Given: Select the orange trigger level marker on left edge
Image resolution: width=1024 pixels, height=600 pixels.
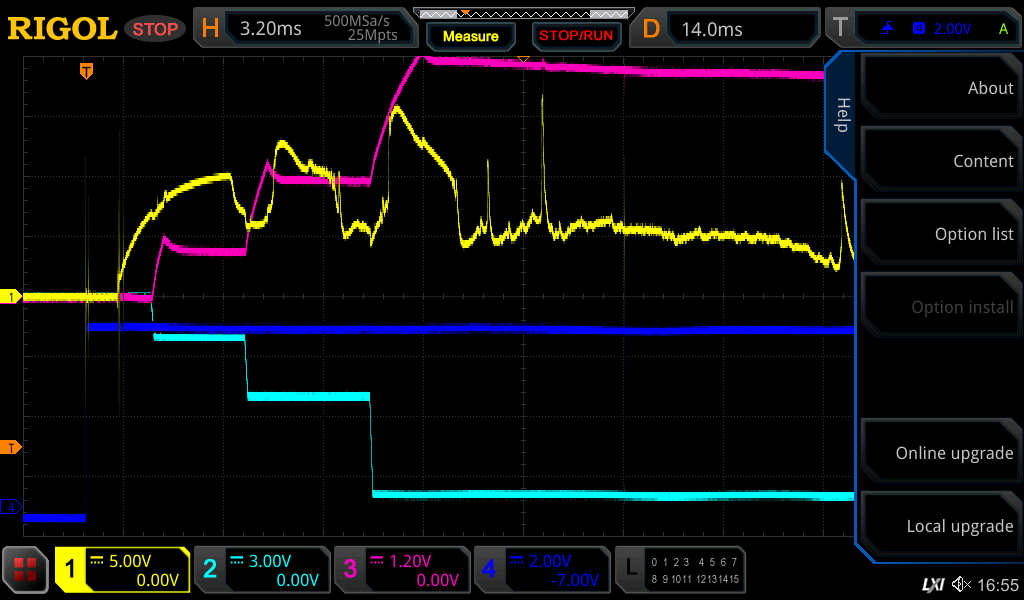Looking at the screenshot, I should [11, 447].
